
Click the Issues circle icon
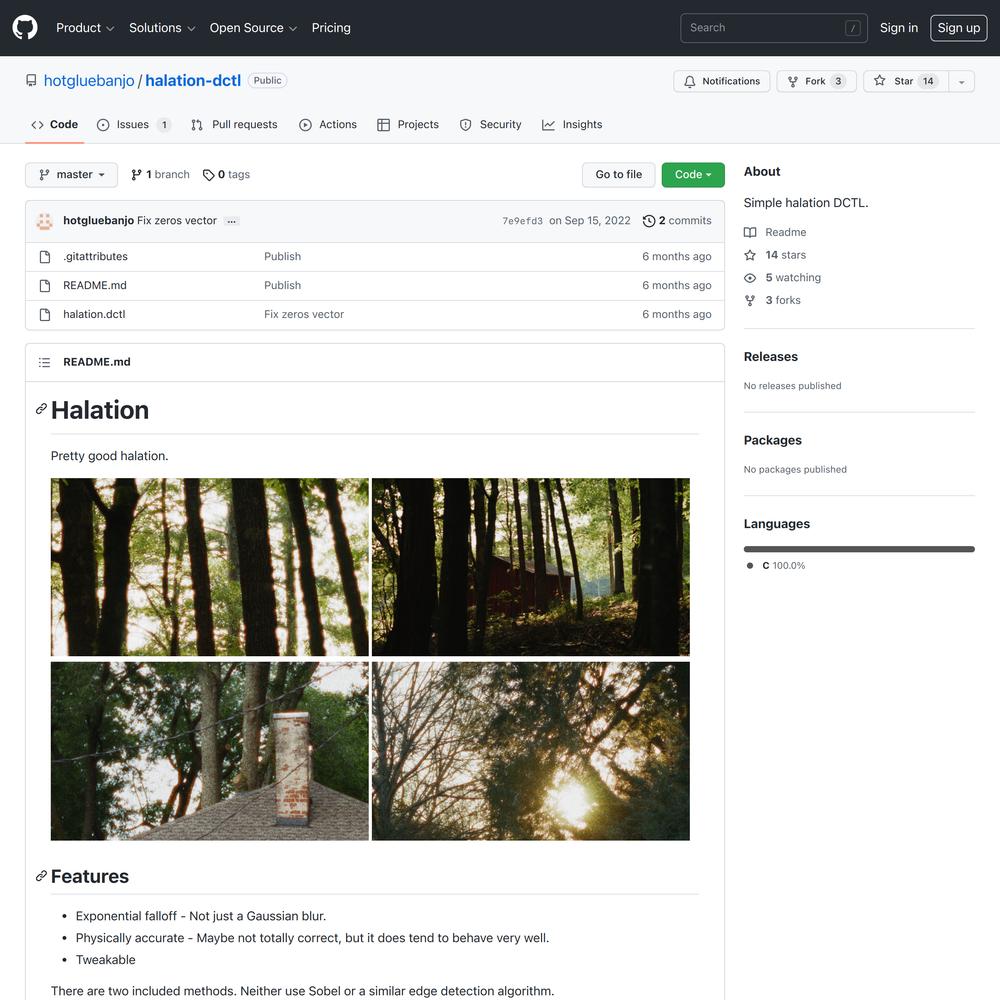[x=103, y=125]
